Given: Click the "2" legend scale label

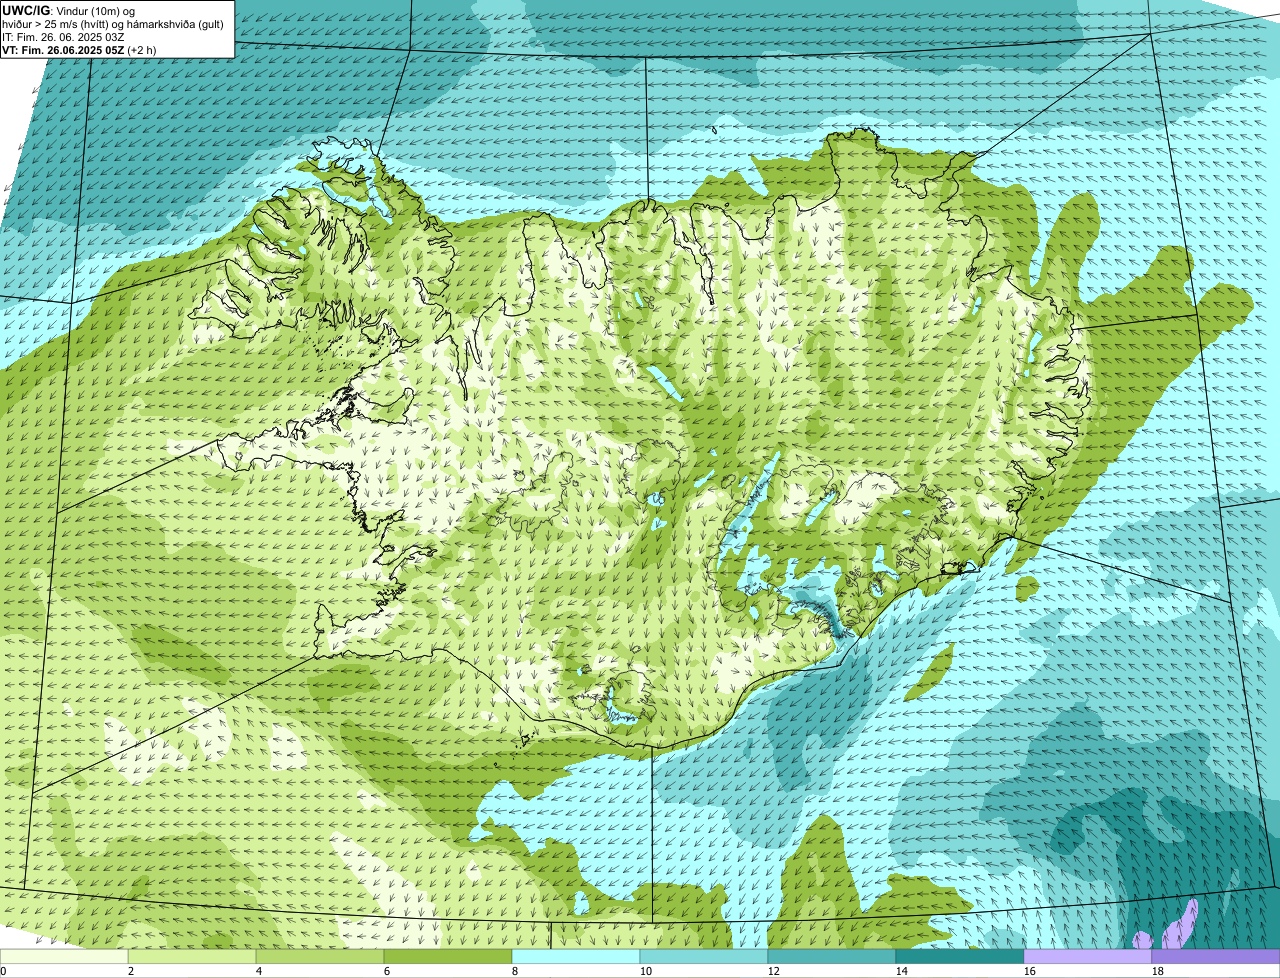Looking at the screenshot, I should tap(131, 971).
